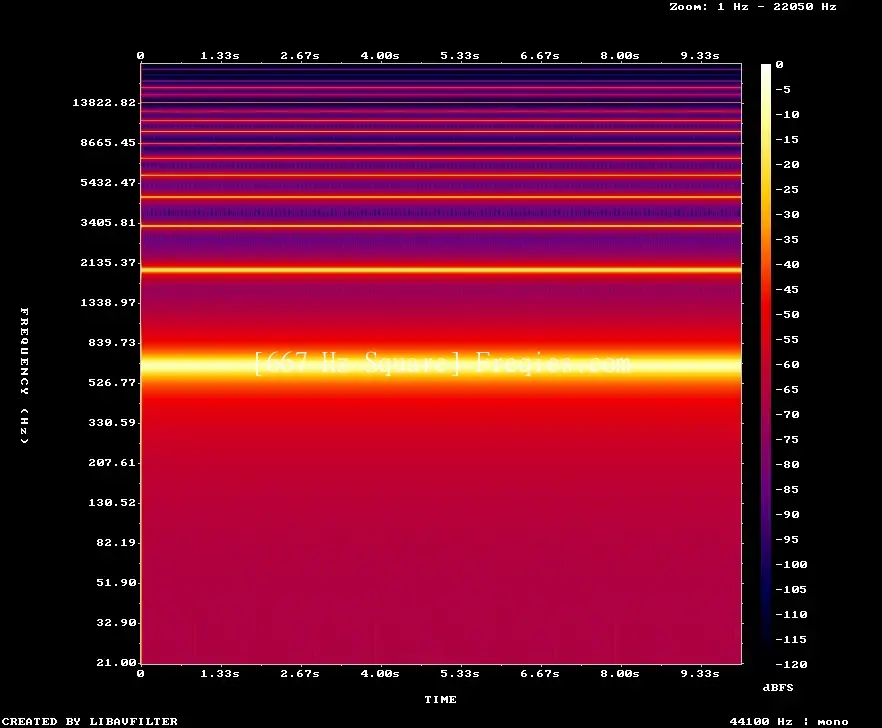Click the 5432.47 frequency axis label
882x728 pixels.
click(108, 182)
